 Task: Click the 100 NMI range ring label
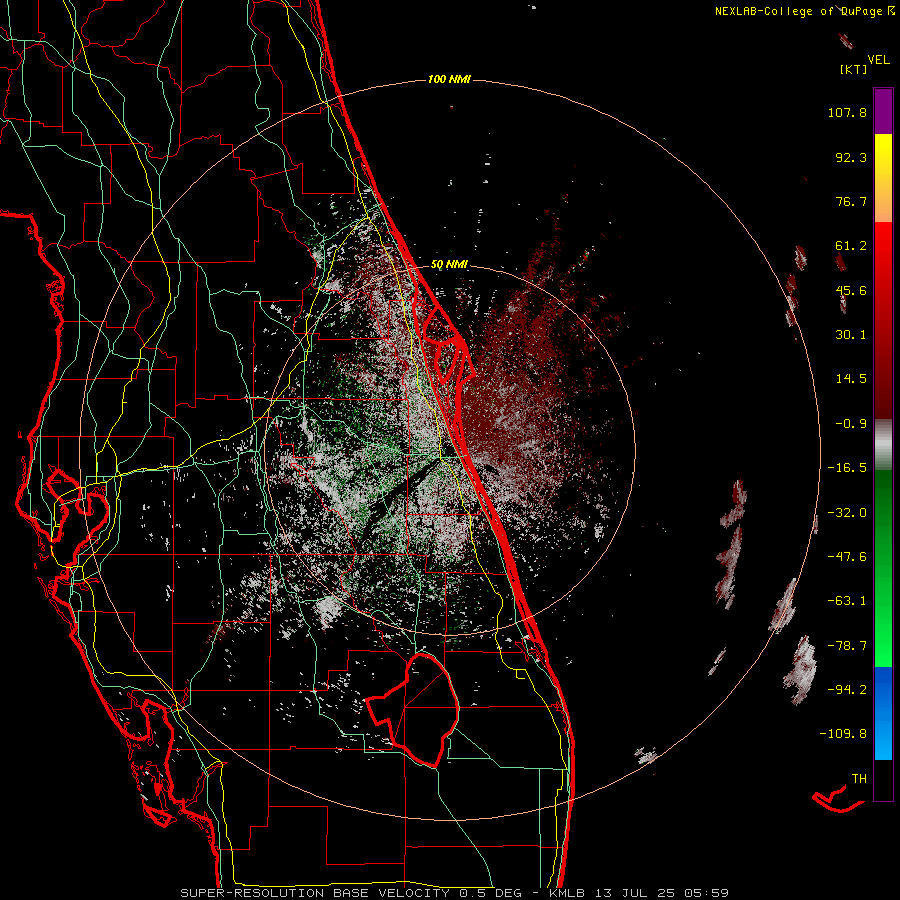449,79
